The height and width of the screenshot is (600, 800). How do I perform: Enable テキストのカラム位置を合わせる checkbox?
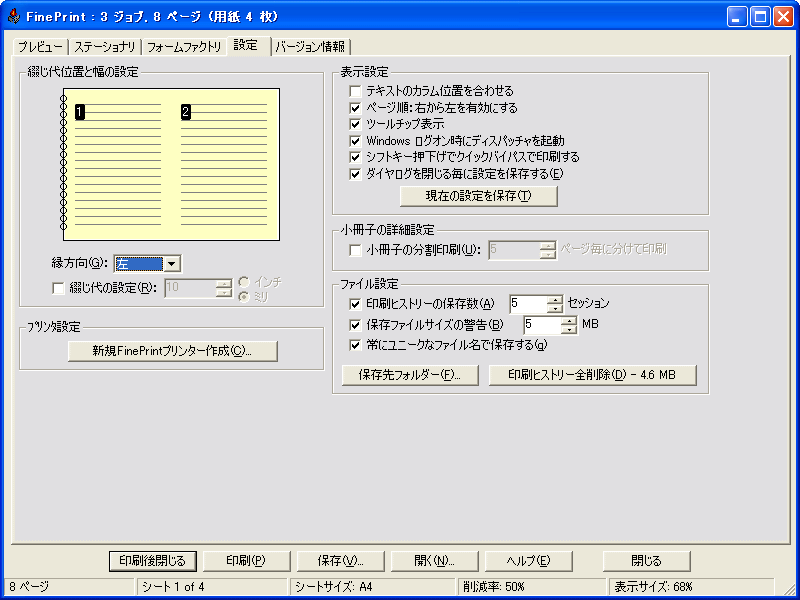355,91
